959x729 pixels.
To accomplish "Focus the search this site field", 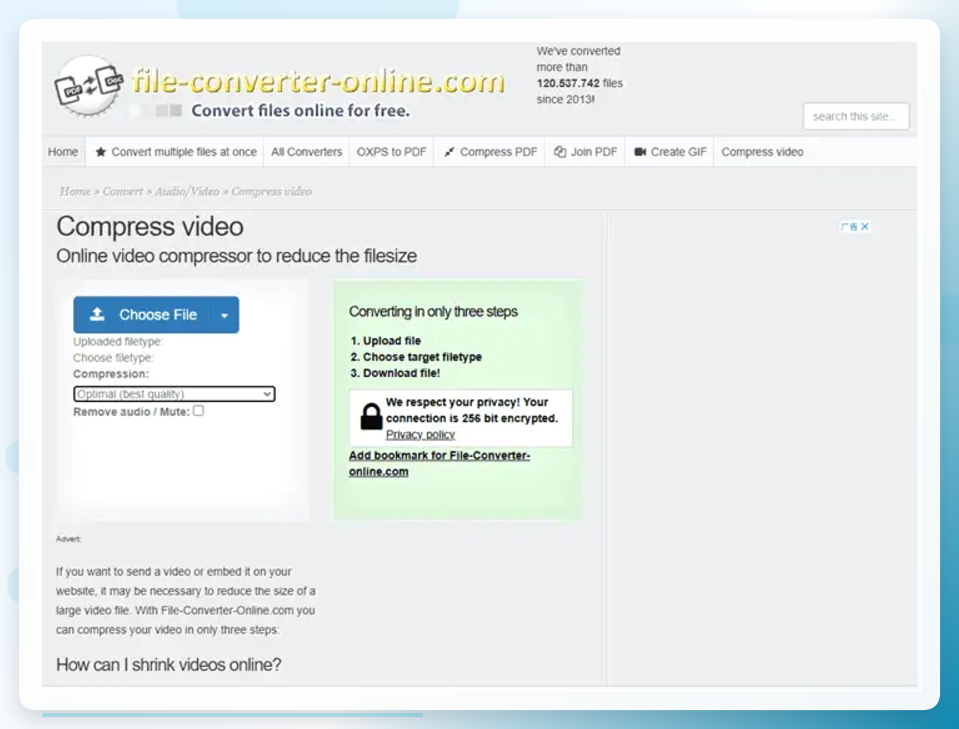I will pyautogui.click(x=856, y=116).
